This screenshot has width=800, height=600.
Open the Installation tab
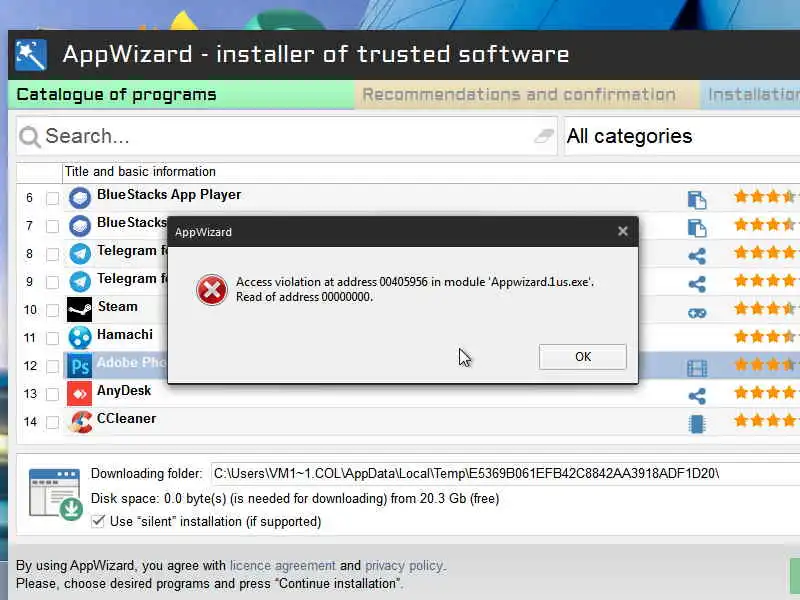click(750, 95)
